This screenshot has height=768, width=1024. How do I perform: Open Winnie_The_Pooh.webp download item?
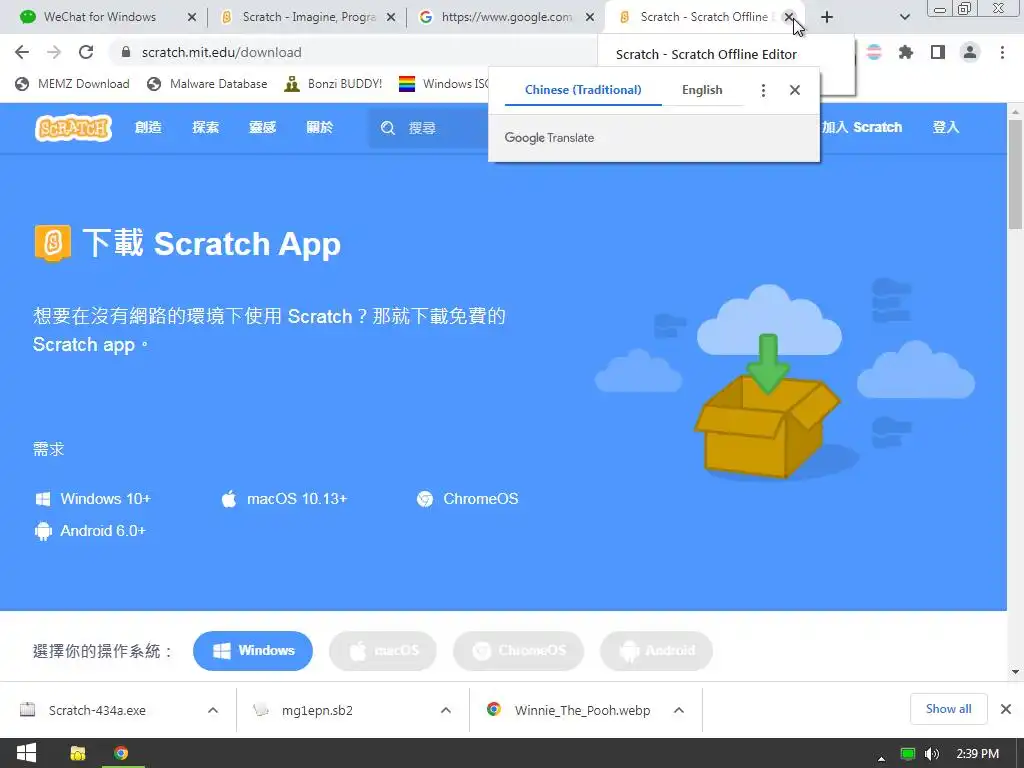pos(582,710)
